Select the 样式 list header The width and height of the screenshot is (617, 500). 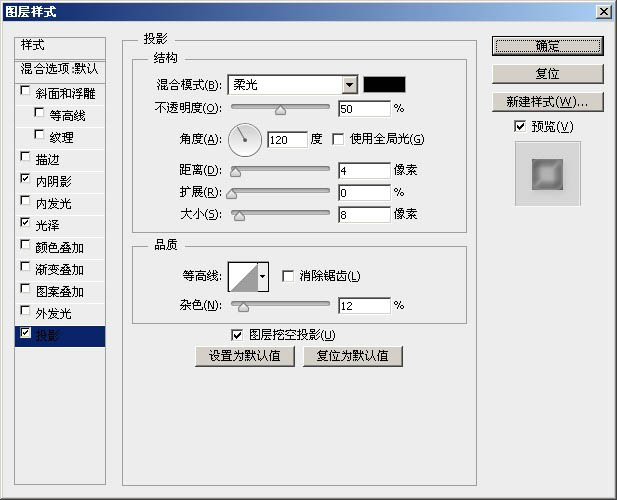(60, 48)
